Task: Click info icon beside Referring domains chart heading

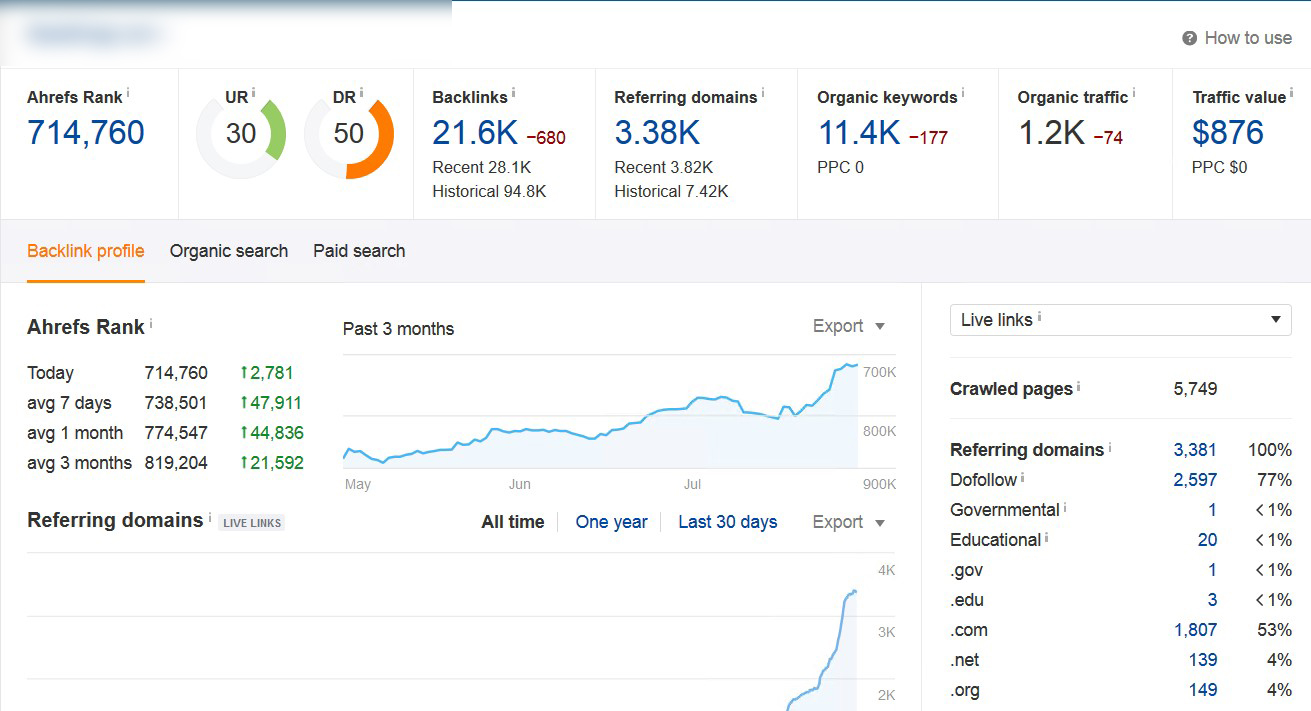Action: coord(209,517)
